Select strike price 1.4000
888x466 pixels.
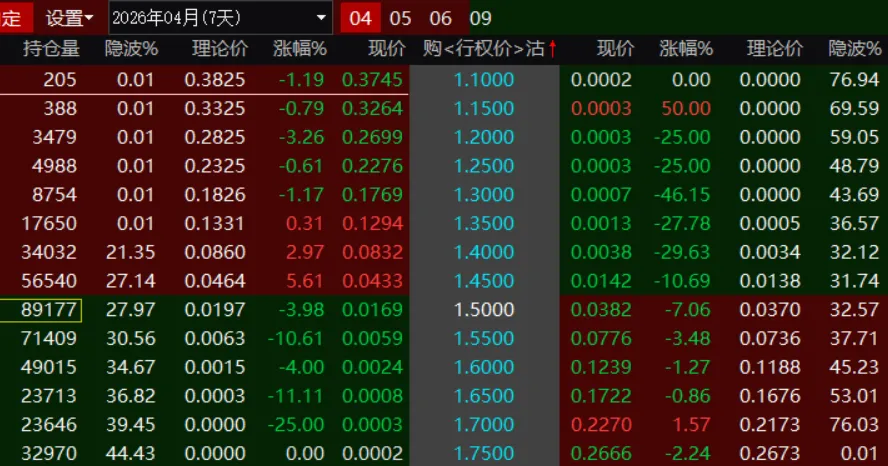[x=484, y=252]
